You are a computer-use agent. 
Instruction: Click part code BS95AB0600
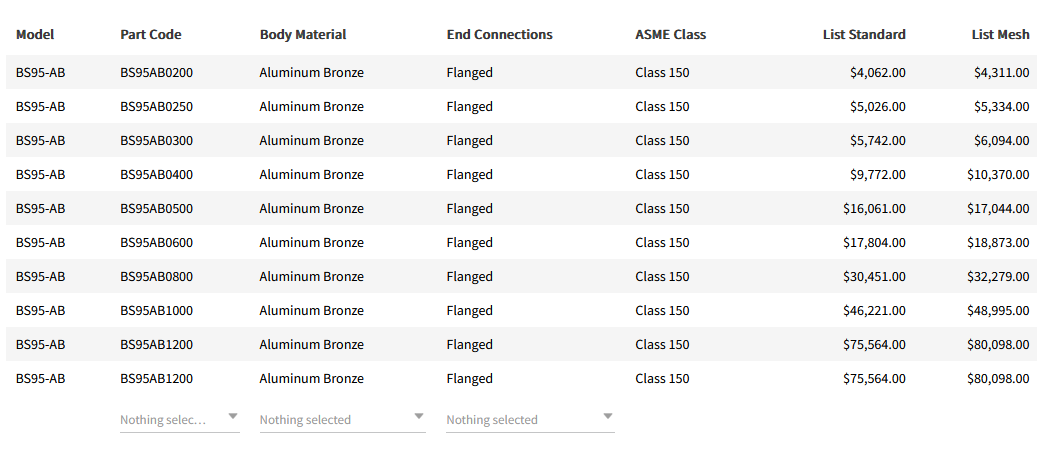(157, 242)
